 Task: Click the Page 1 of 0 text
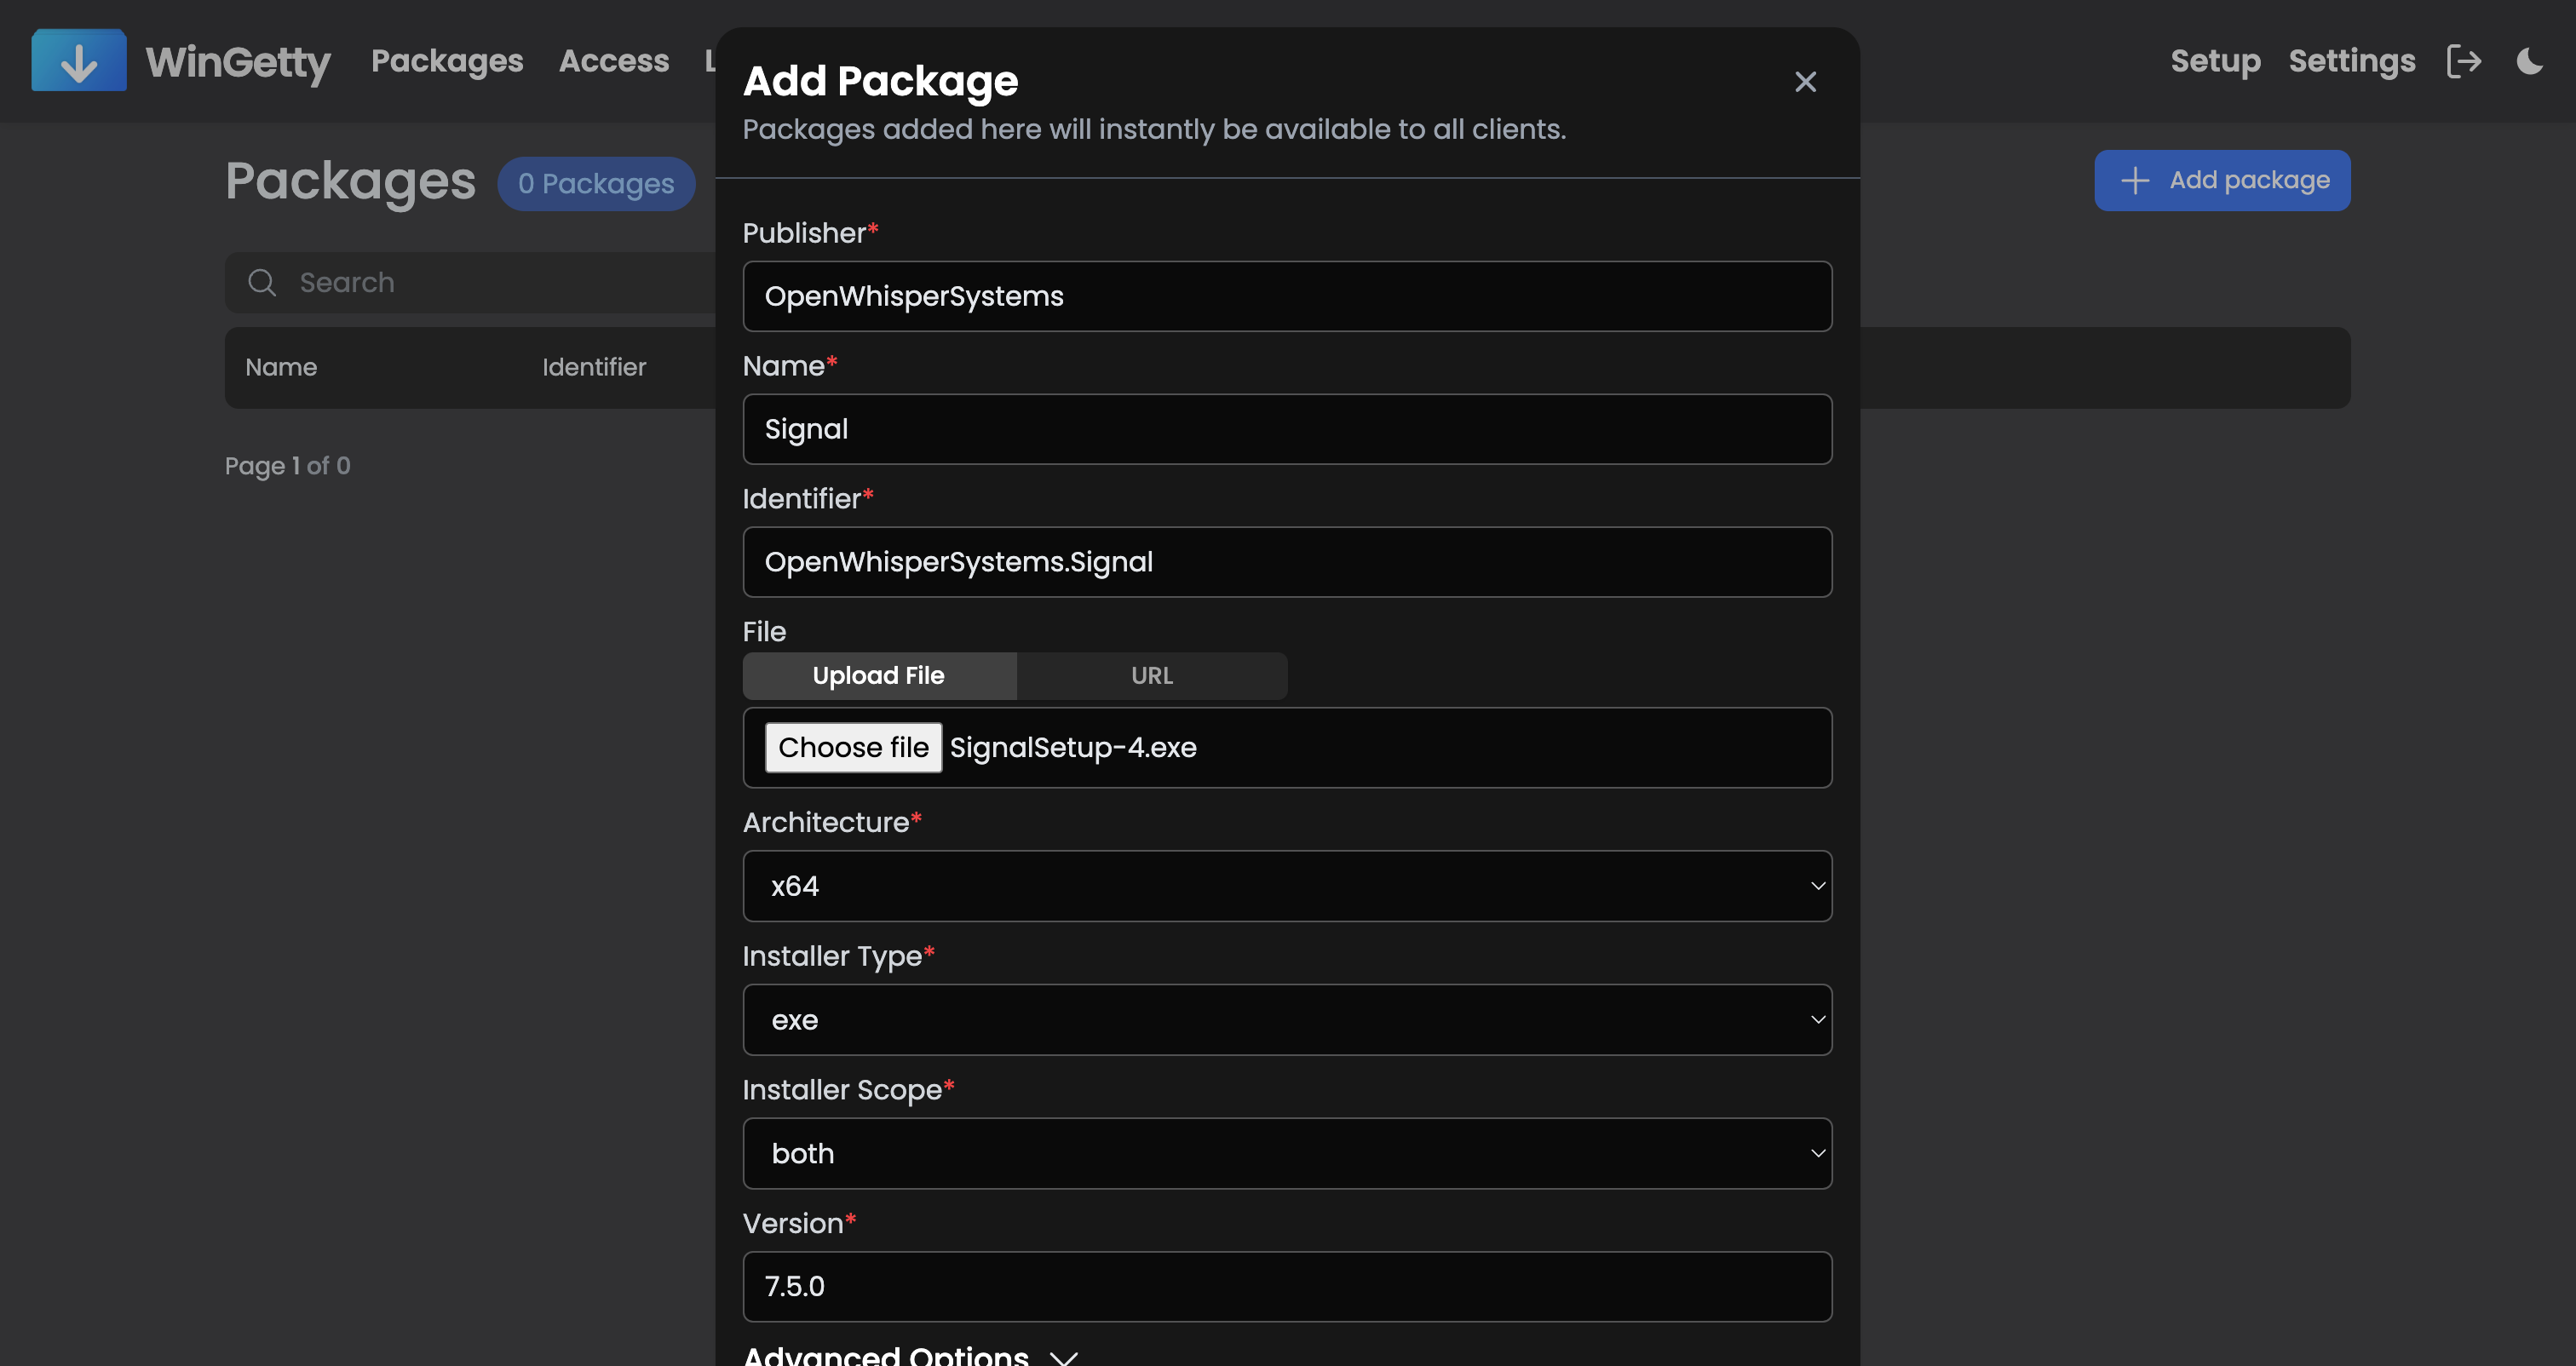pyautogui.click(x=287, y=466)
